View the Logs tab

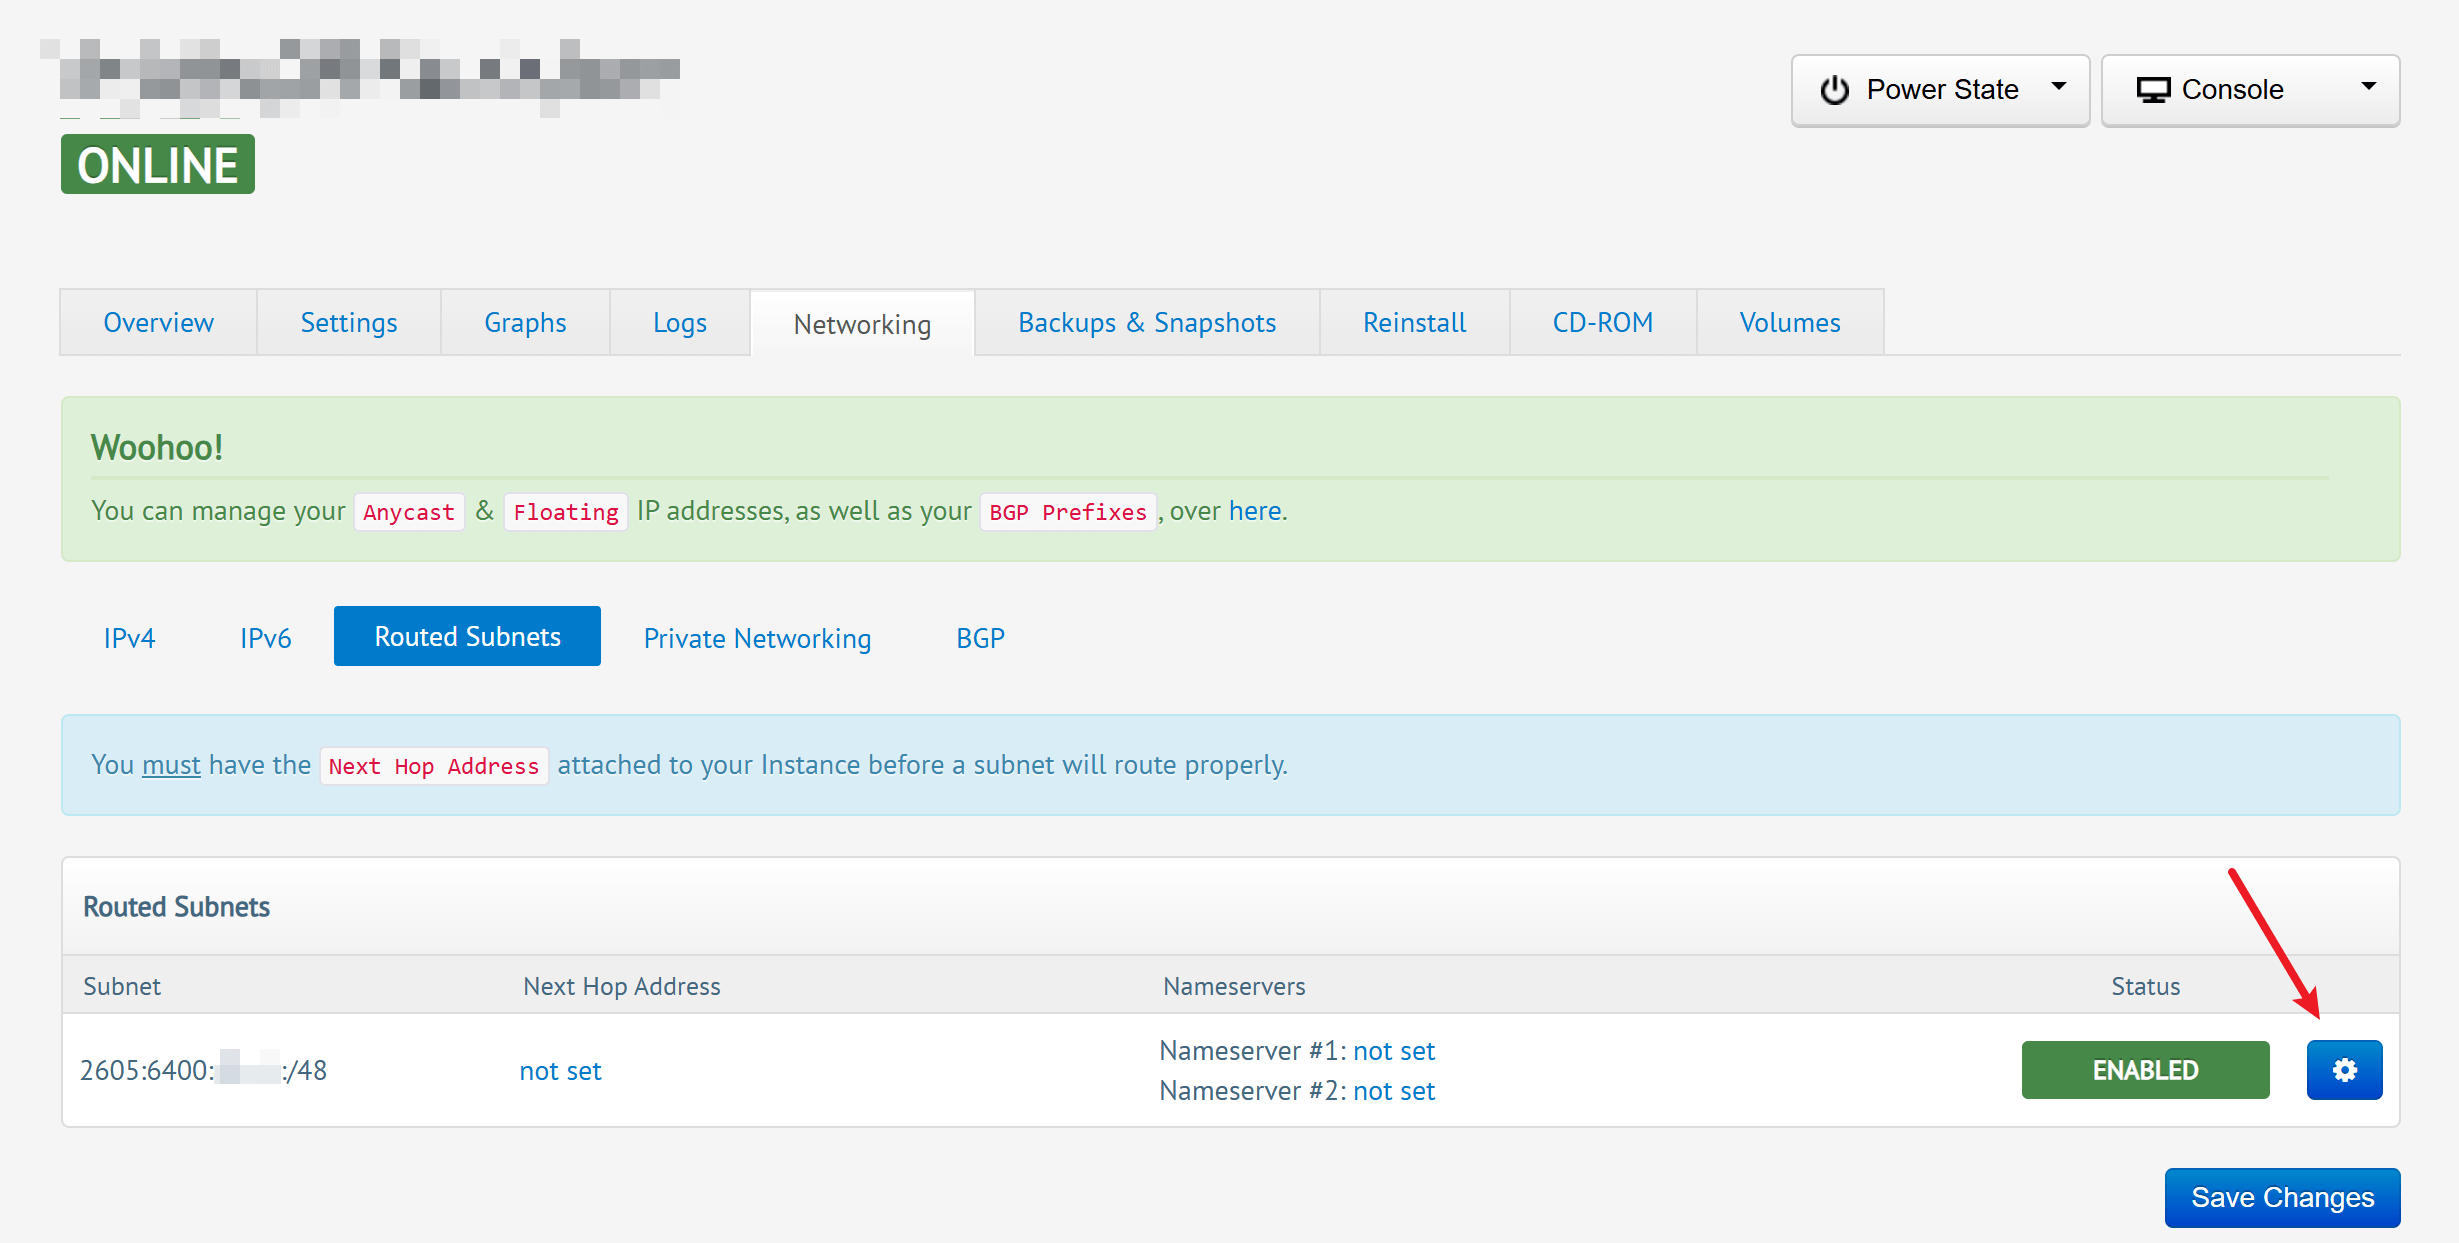[679, 323]
